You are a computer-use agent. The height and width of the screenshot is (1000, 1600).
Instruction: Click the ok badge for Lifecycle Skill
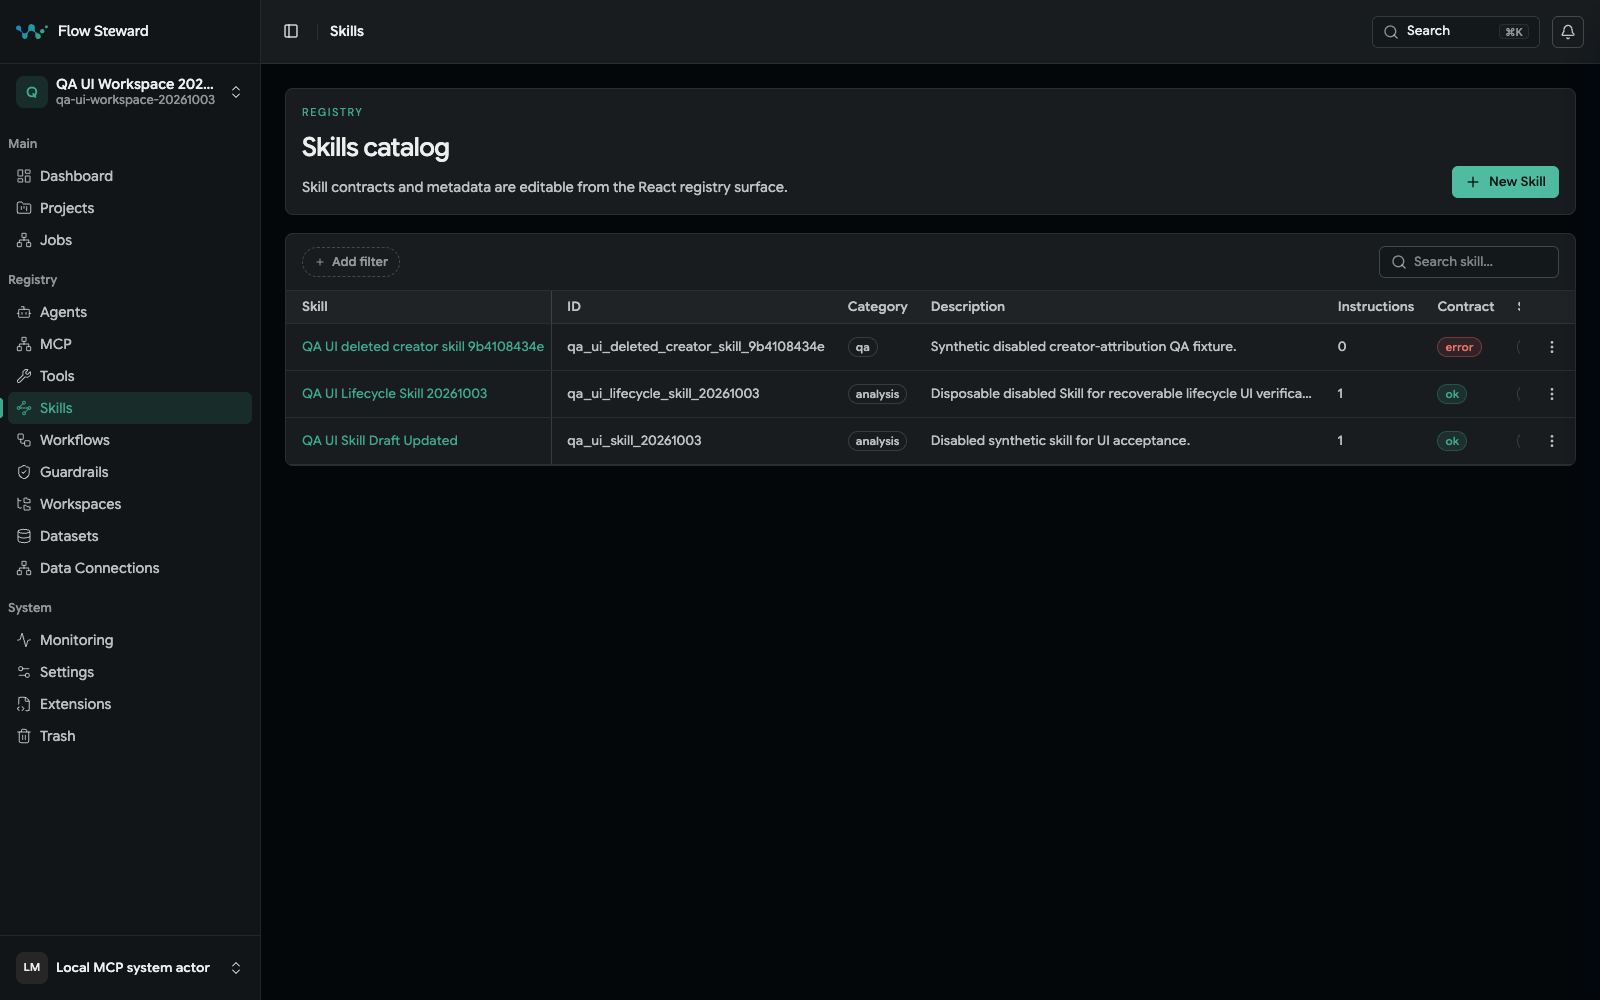[x=1452, y=394]
